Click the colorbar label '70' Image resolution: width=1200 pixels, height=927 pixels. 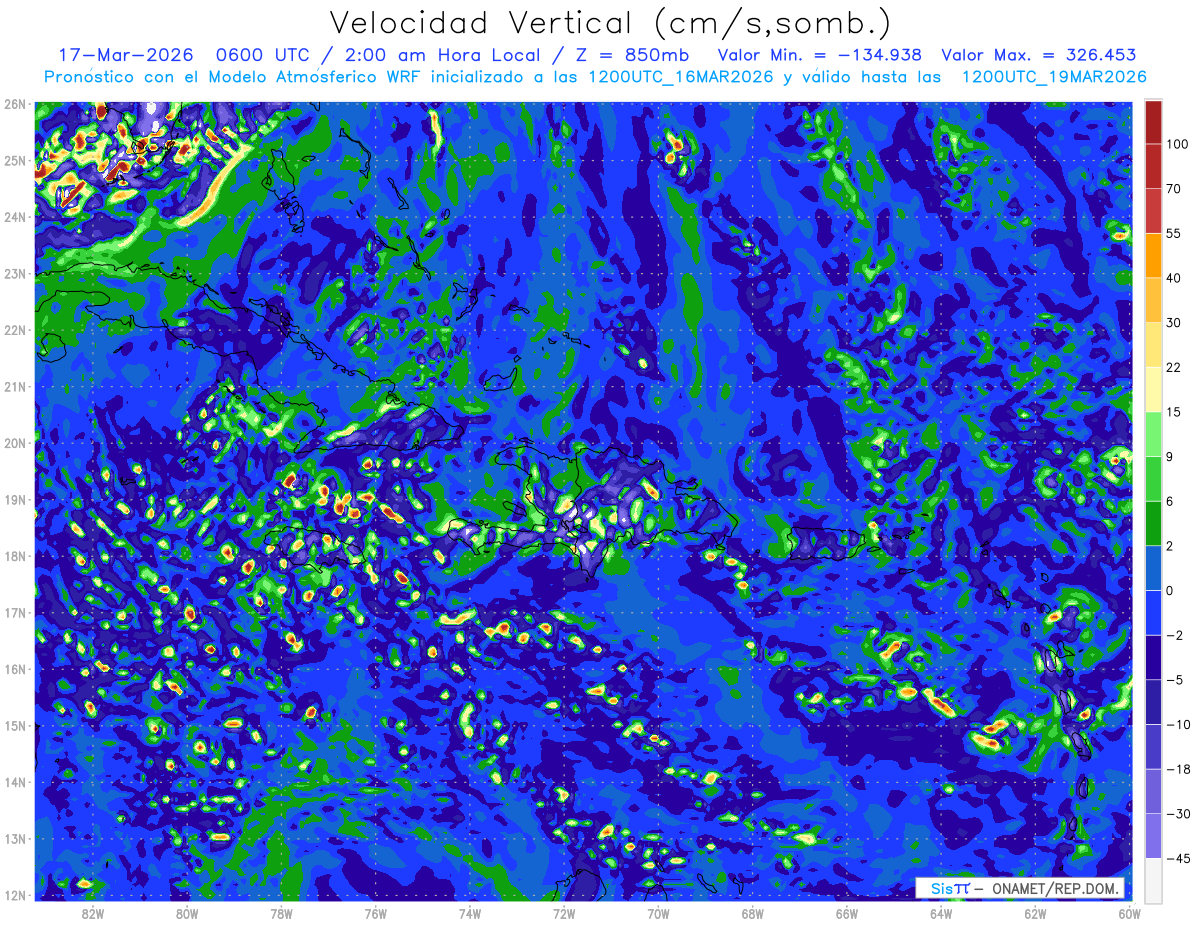[x=1174, y=189]
